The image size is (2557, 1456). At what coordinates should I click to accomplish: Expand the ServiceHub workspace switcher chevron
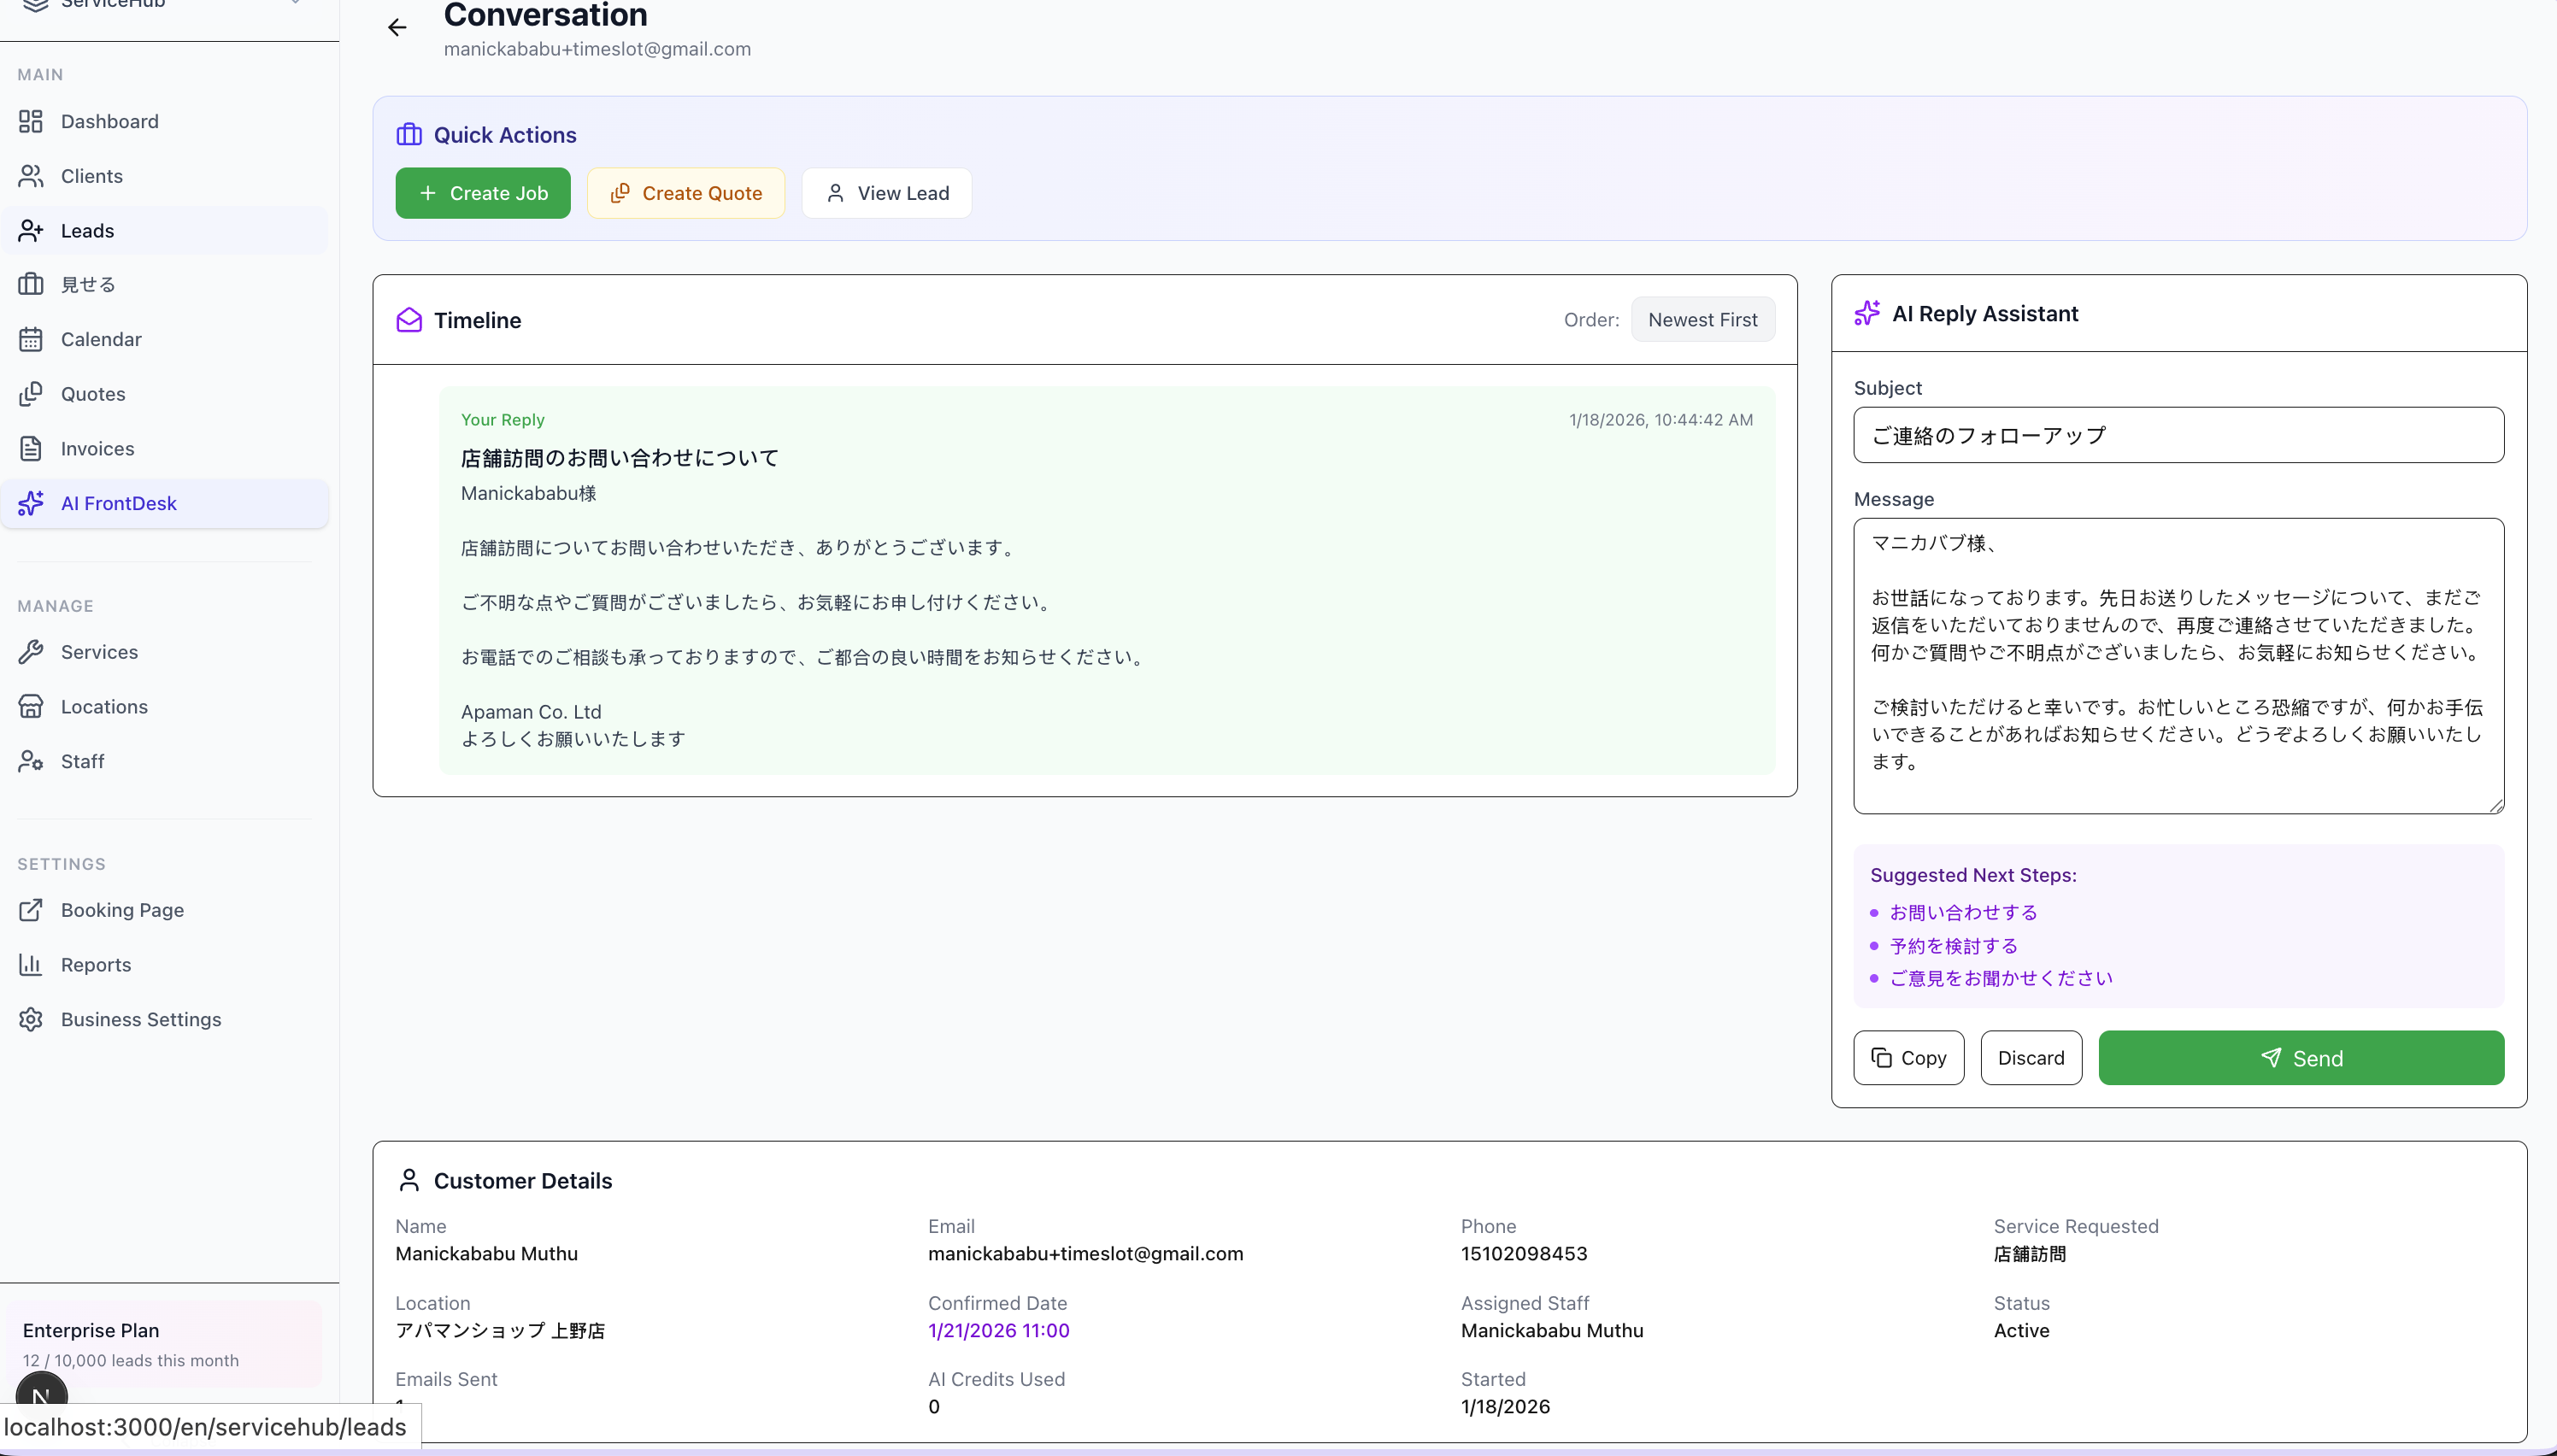295,3
